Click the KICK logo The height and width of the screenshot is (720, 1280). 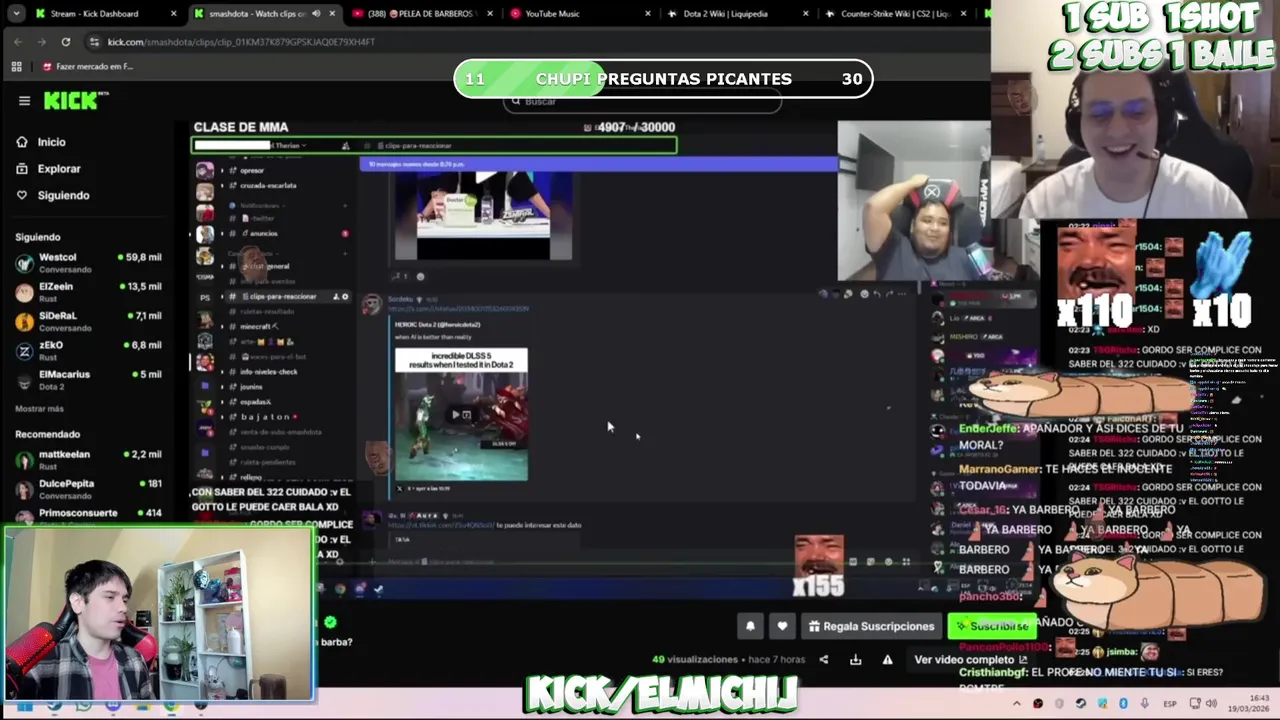(76, 100)
